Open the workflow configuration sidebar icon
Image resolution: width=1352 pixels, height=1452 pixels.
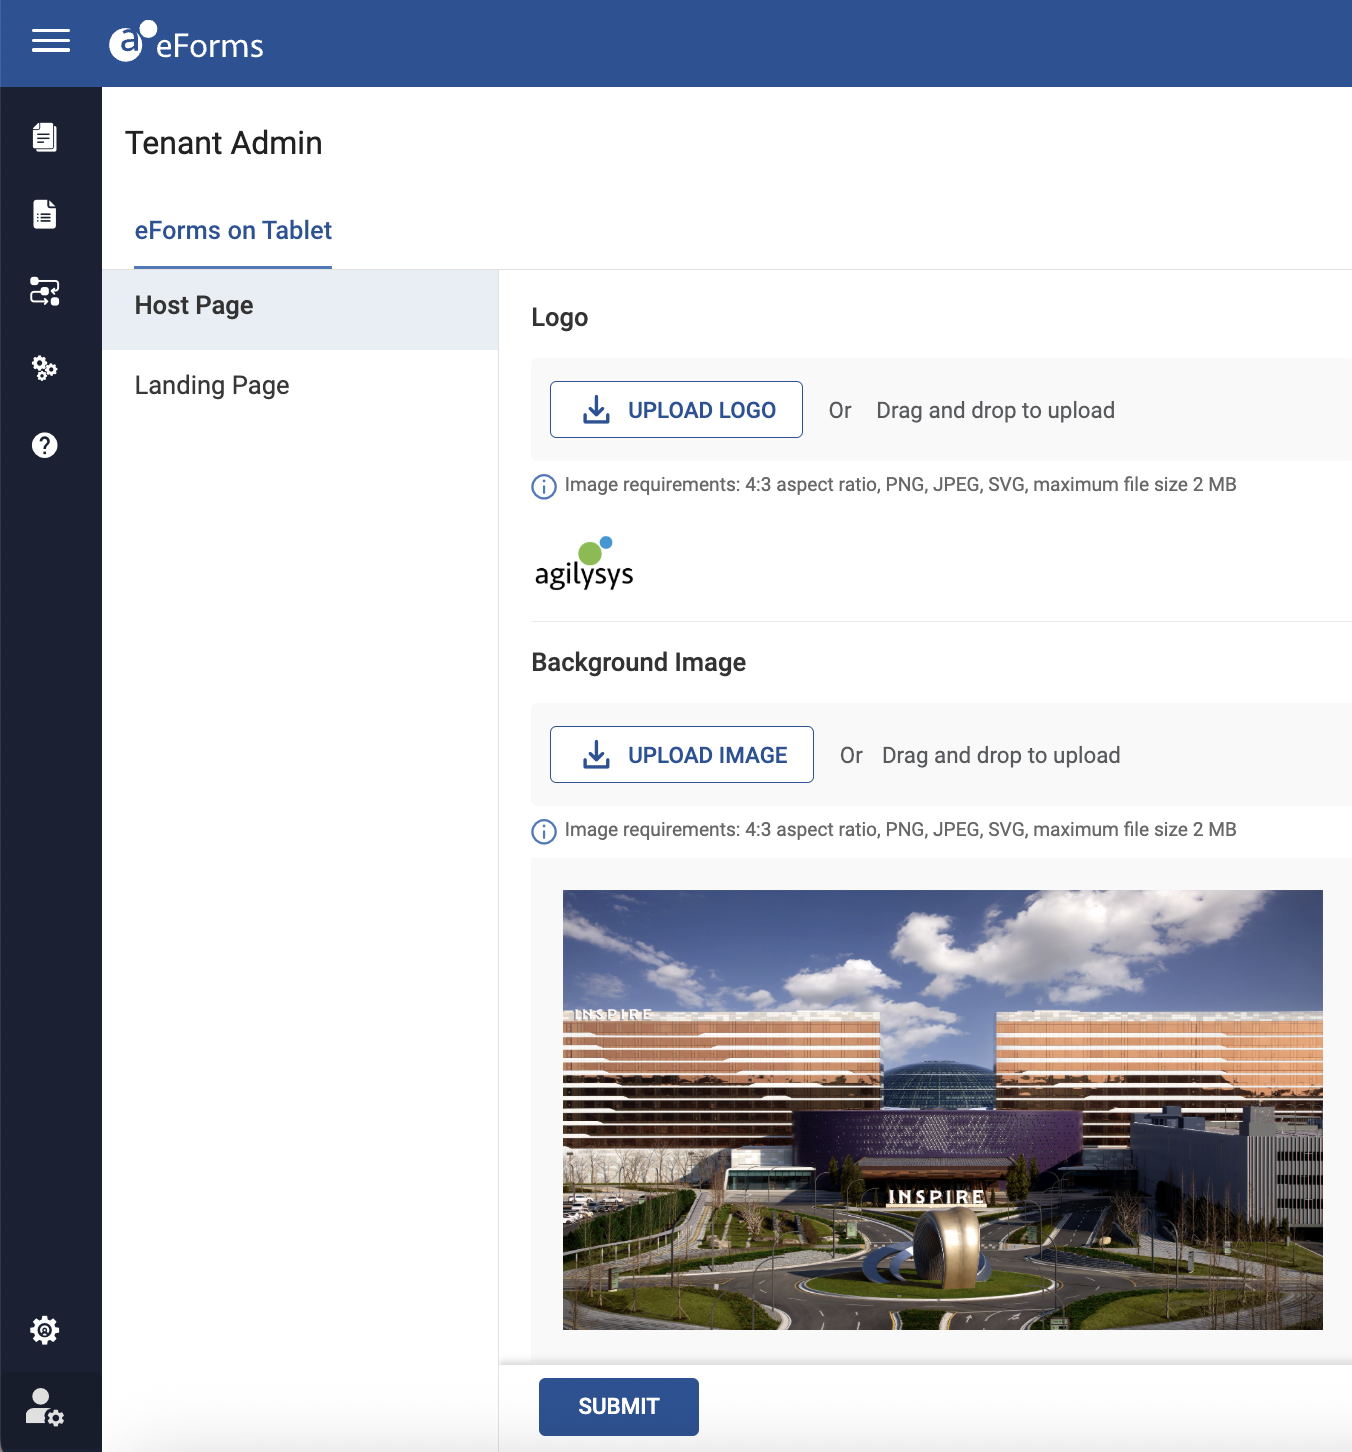[45, 291]
